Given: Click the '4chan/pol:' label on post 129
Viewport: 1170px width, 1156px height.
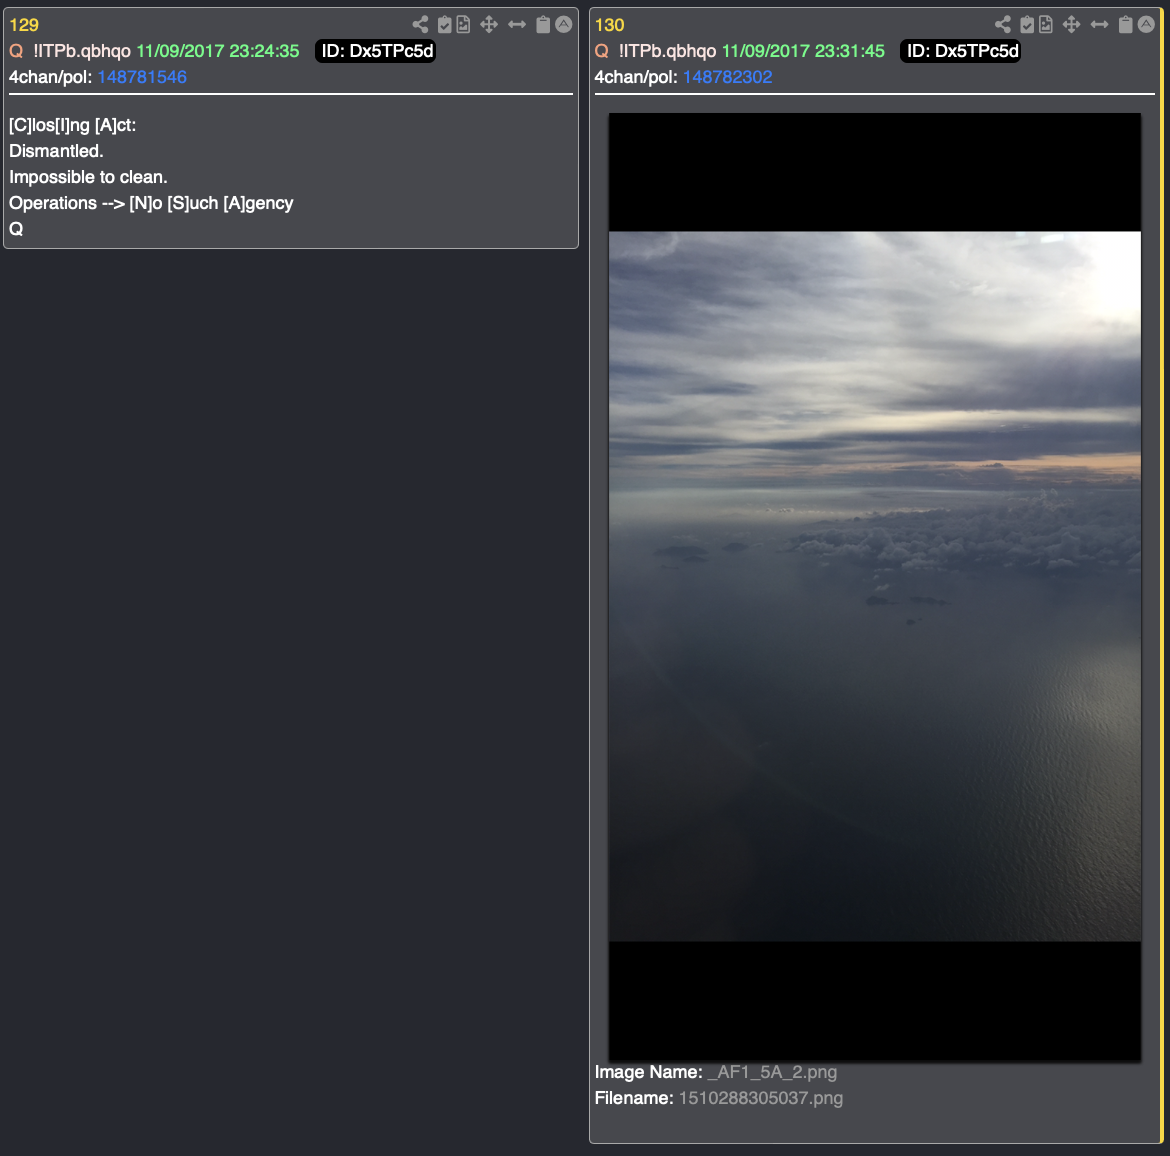Looking at the screenshot, I should [50, 77].
